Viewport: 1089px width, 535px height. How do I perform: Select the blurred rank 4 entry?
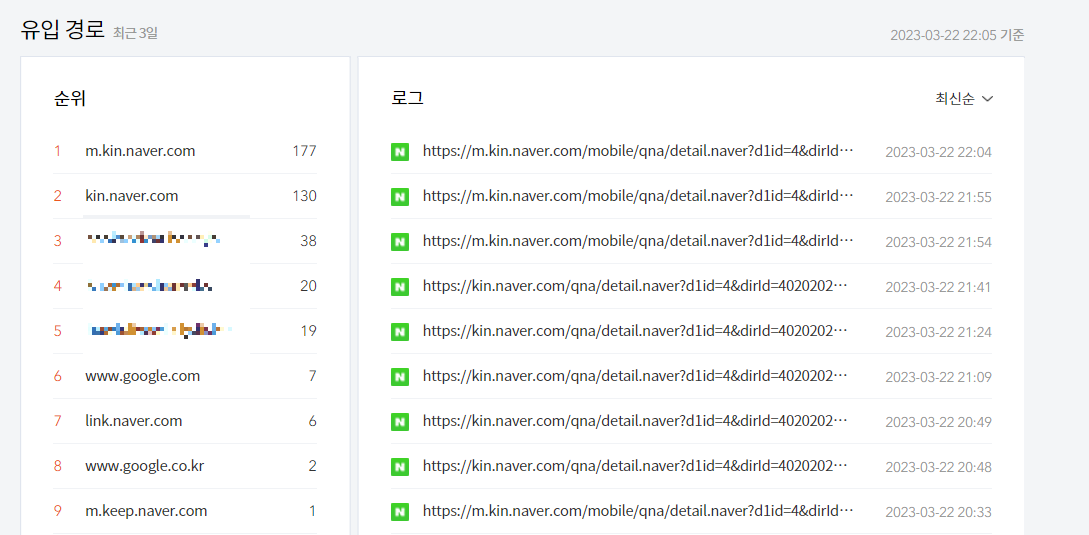(150, 286)
